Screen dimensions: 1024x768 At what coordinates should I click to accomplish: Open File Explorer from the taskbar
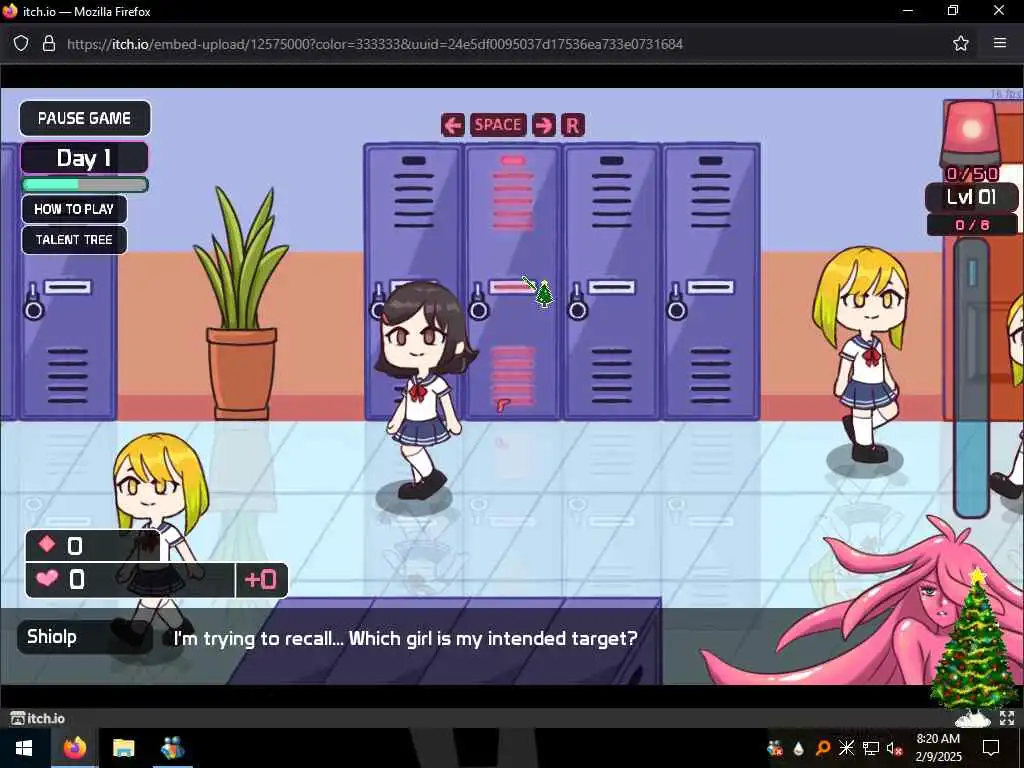tap(123, 748)
